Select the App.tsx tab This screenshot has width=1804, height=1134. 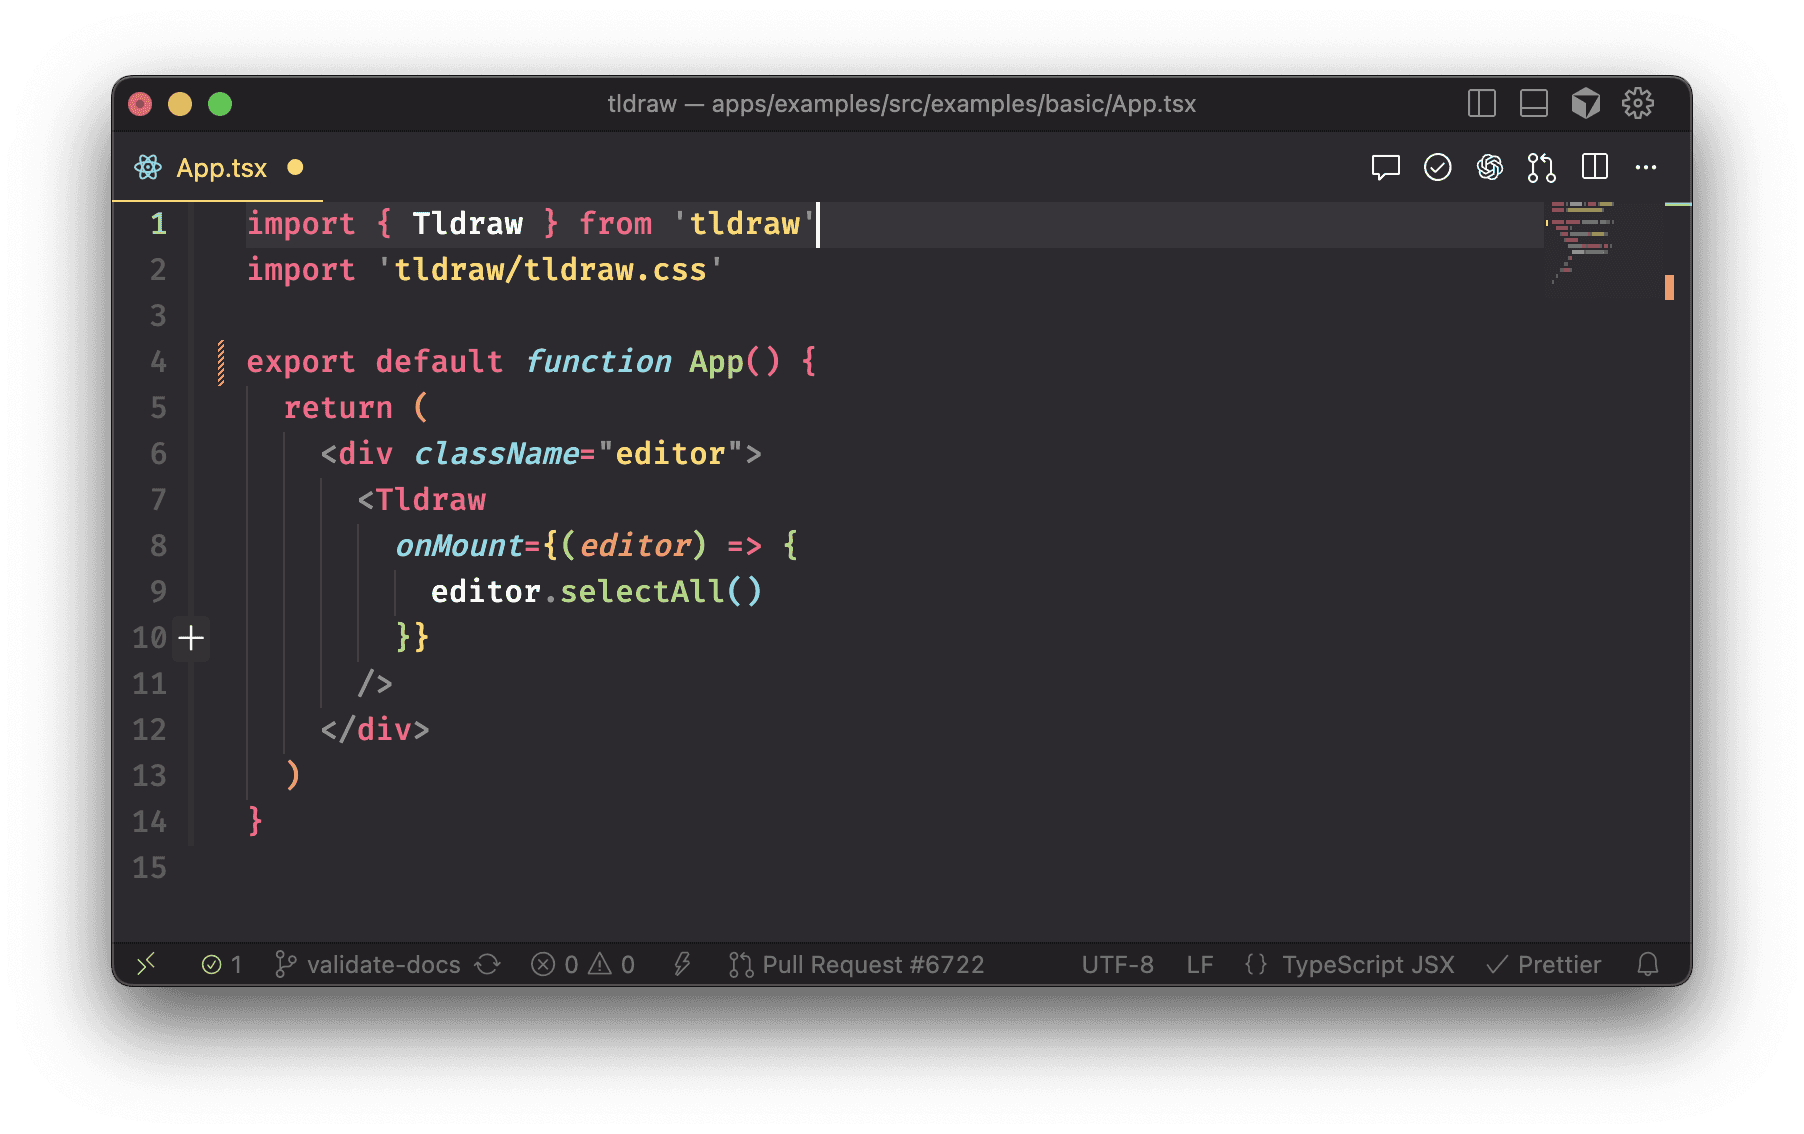pyautogui.click(x=222, y=167)
